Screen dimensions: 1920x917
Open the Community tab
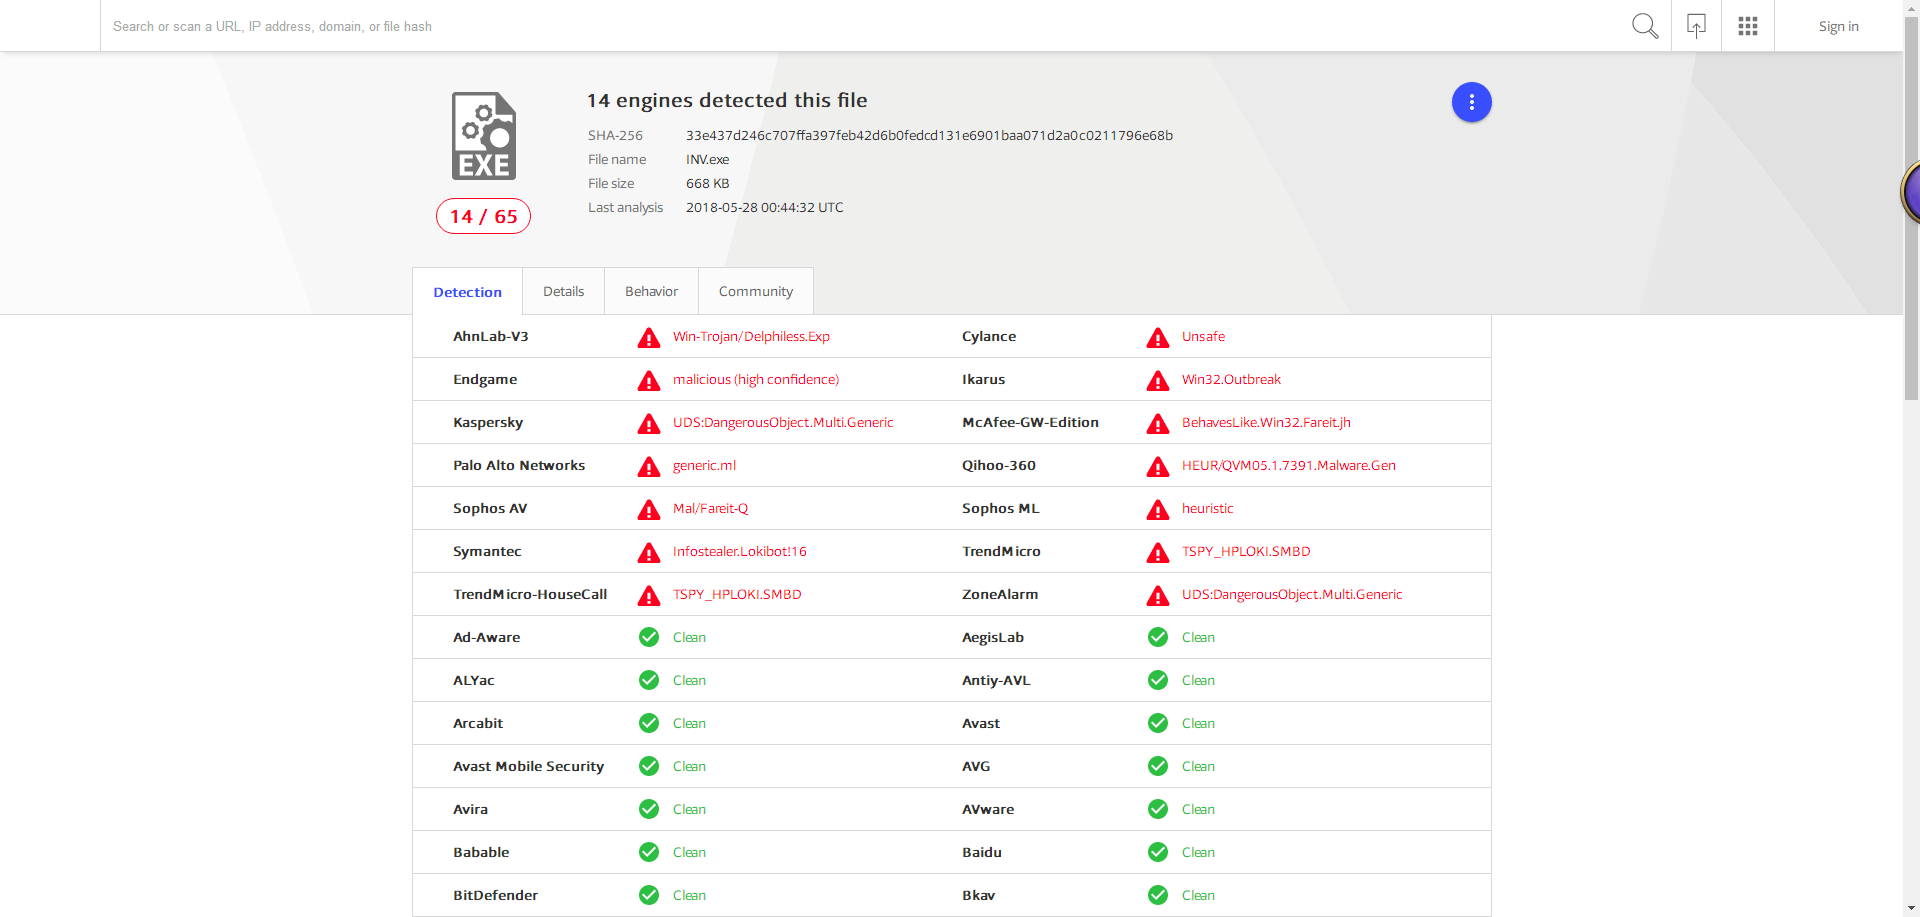[x=755, y=291]
